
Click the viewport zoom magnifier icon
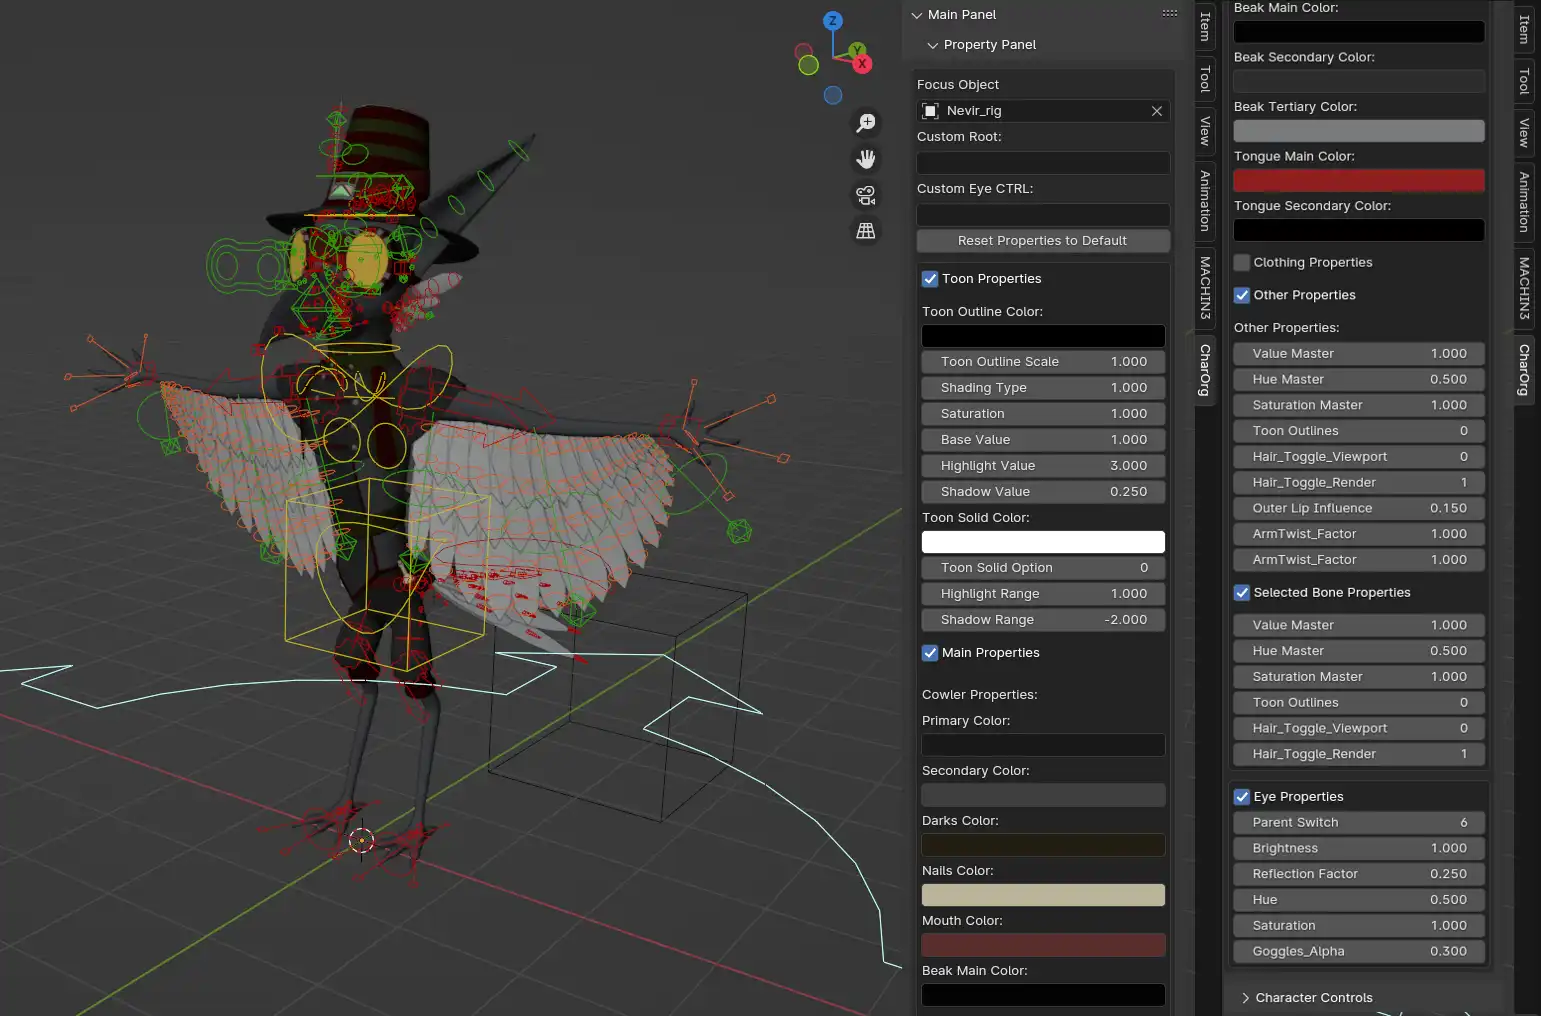point(866,123)
